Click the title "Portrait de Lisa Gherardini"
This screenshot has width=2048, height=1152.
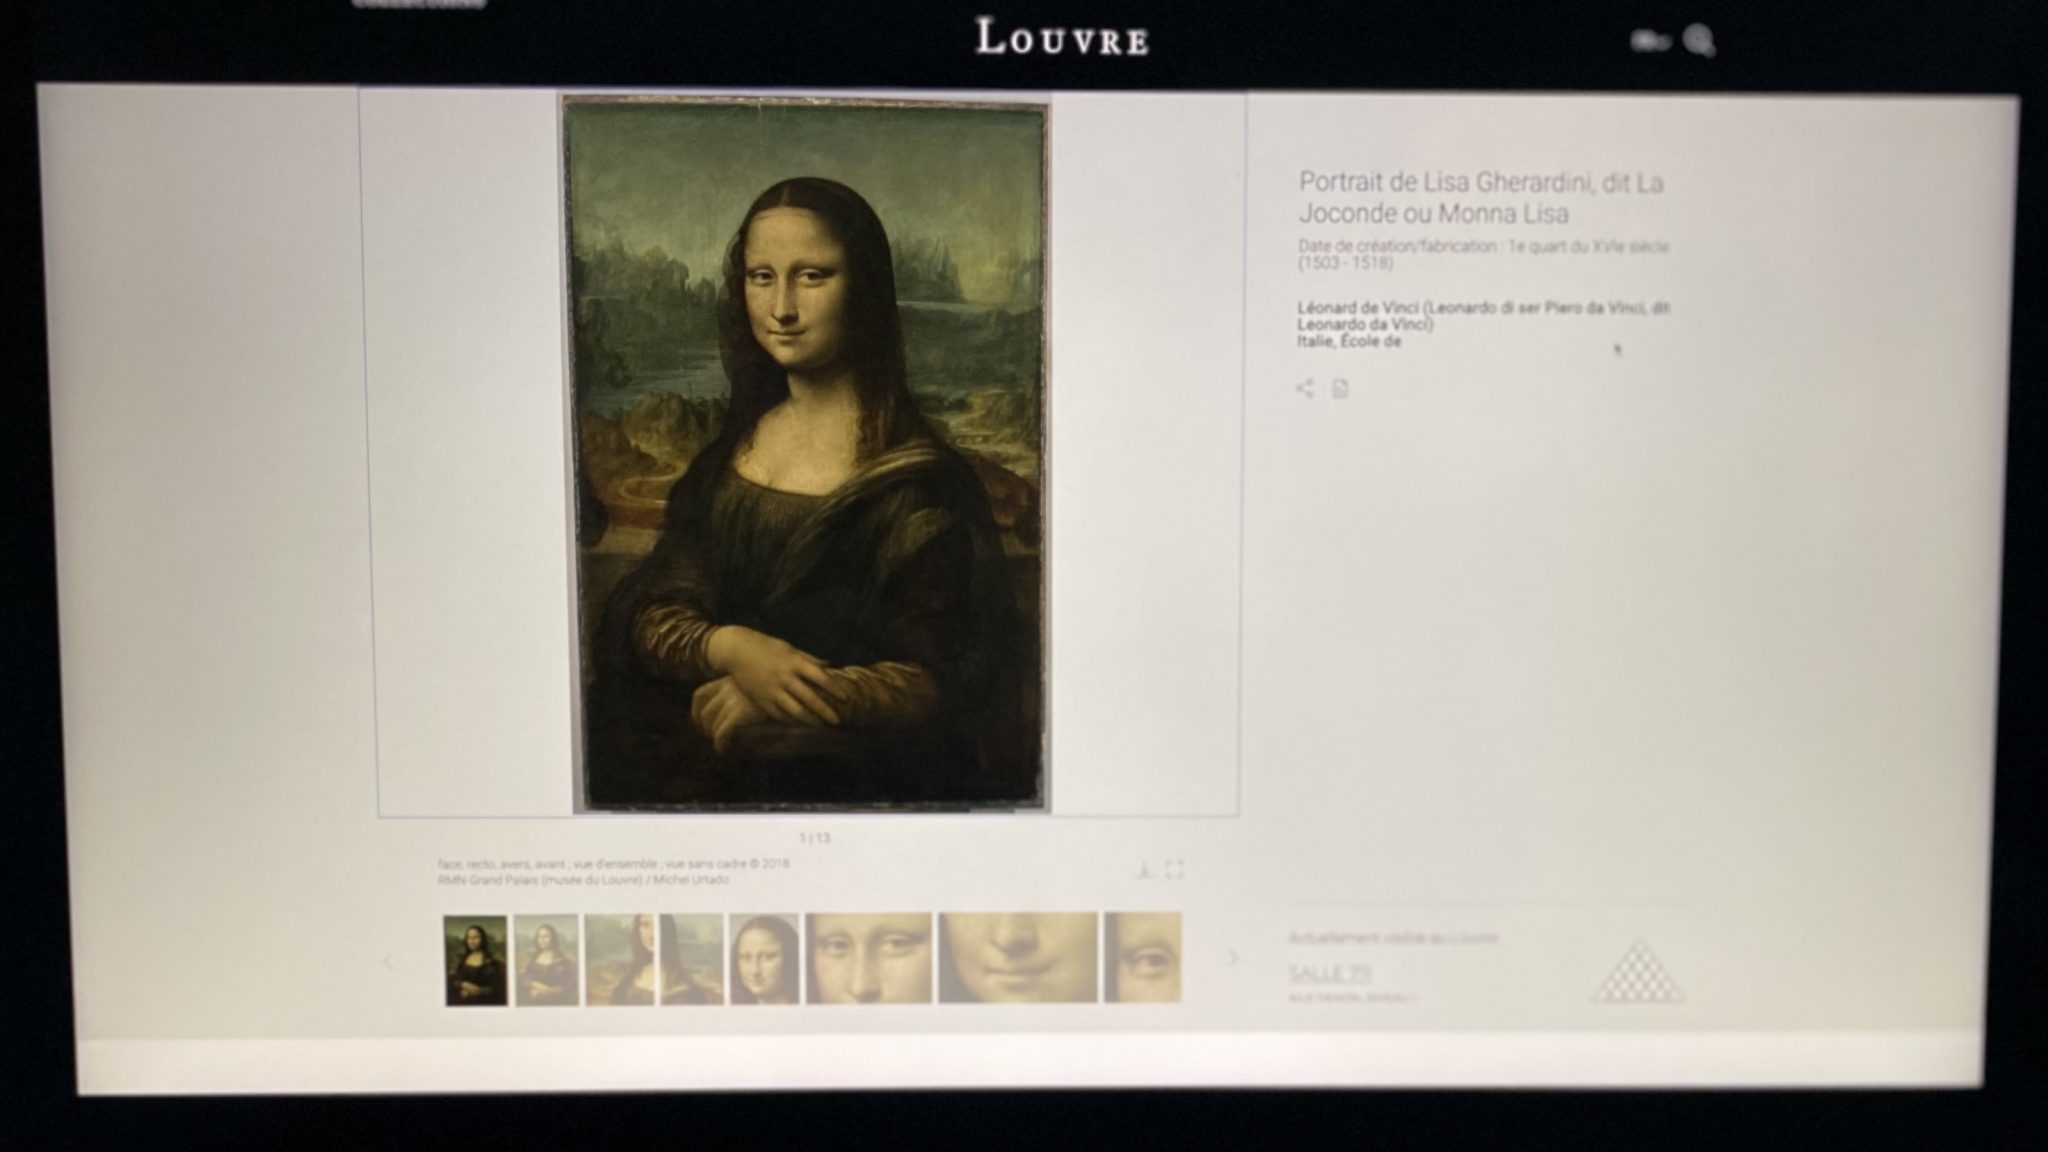coord(1481,198)
